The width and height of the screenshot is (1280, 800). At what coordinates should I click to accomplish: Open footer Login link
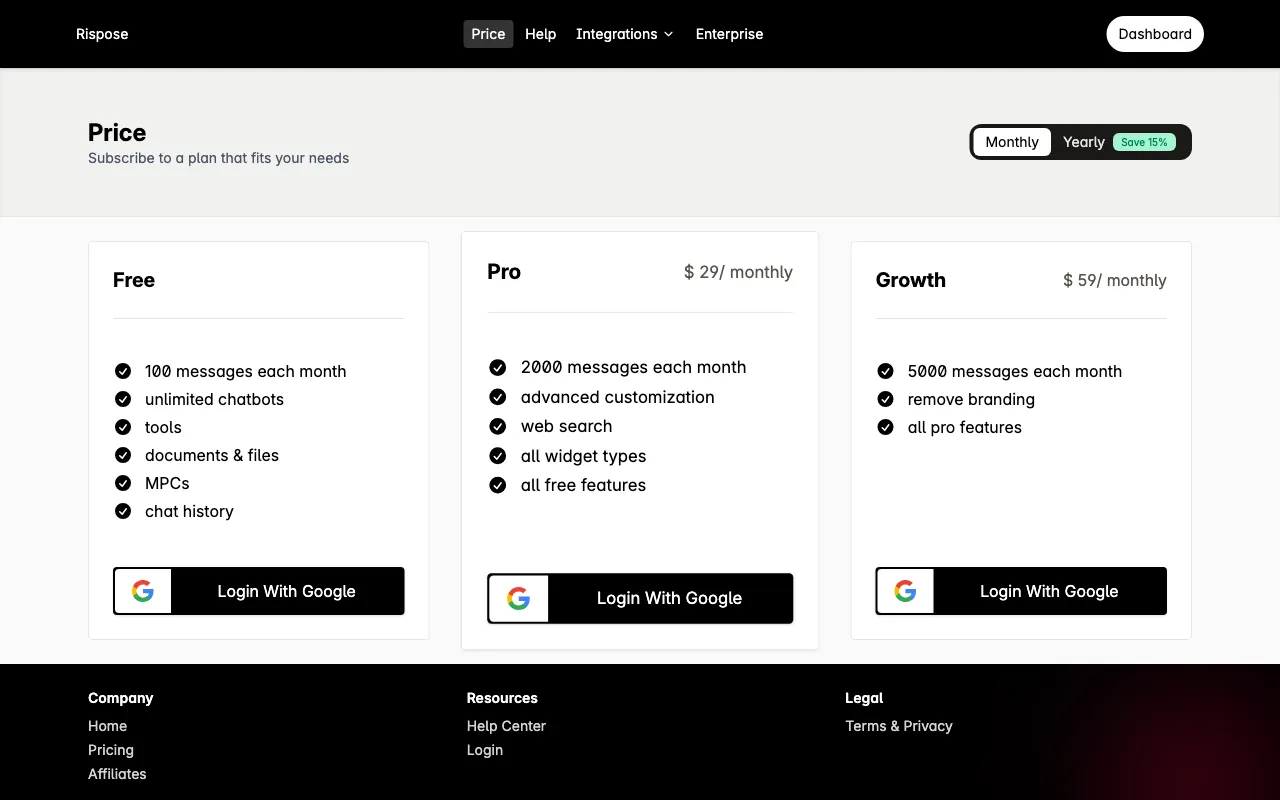point(485,750)
